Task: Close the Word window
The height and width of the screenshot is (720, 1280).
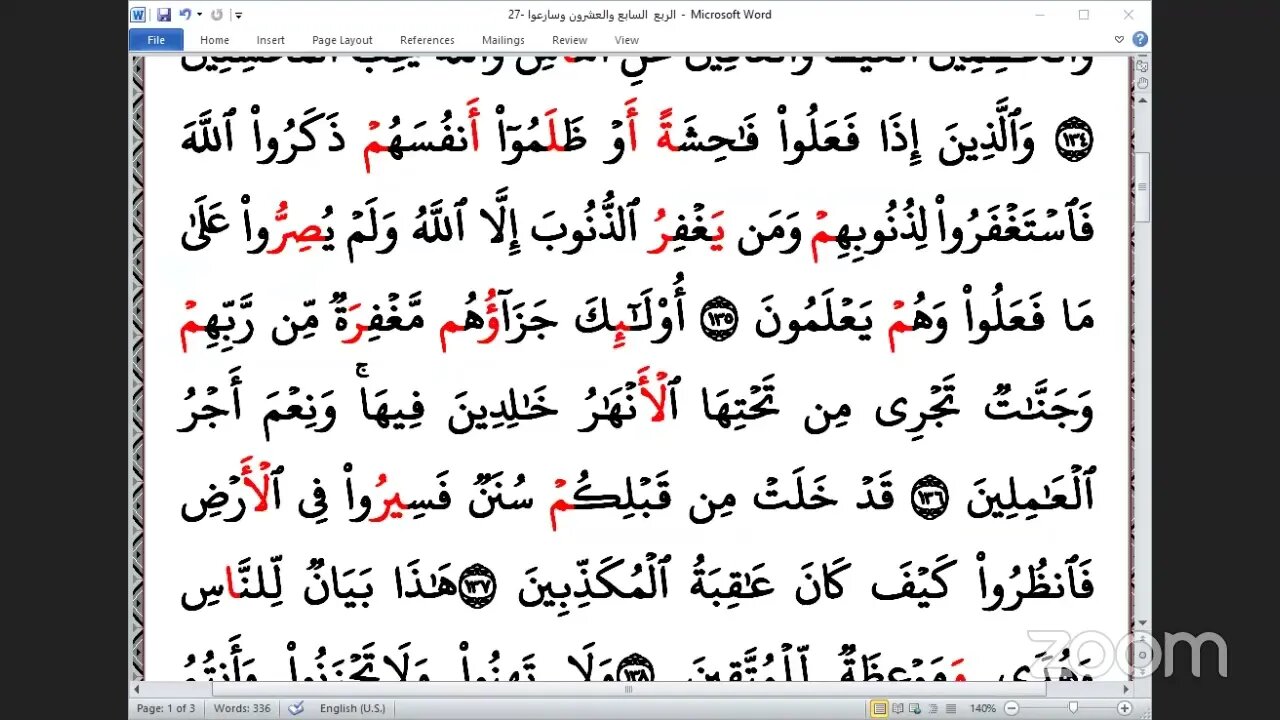Action: (1128, 15)
